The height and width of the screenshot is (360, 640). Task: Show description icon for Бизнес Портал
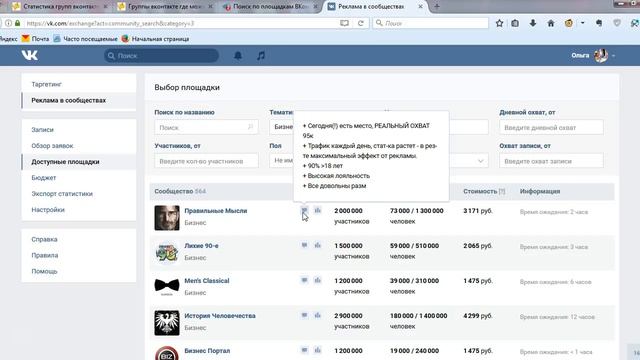(304, 350)
